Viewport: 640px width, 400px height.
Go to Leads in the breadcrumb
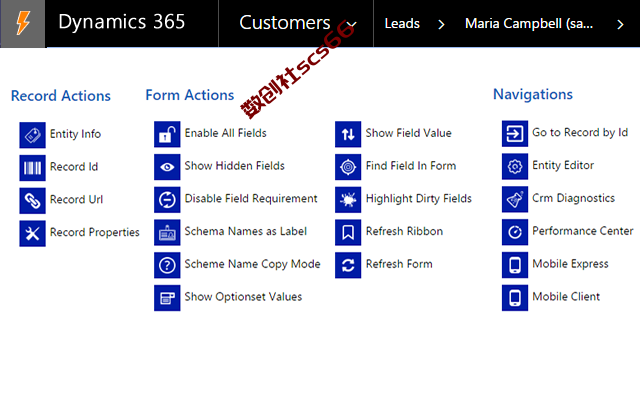(x=402, y=24)
